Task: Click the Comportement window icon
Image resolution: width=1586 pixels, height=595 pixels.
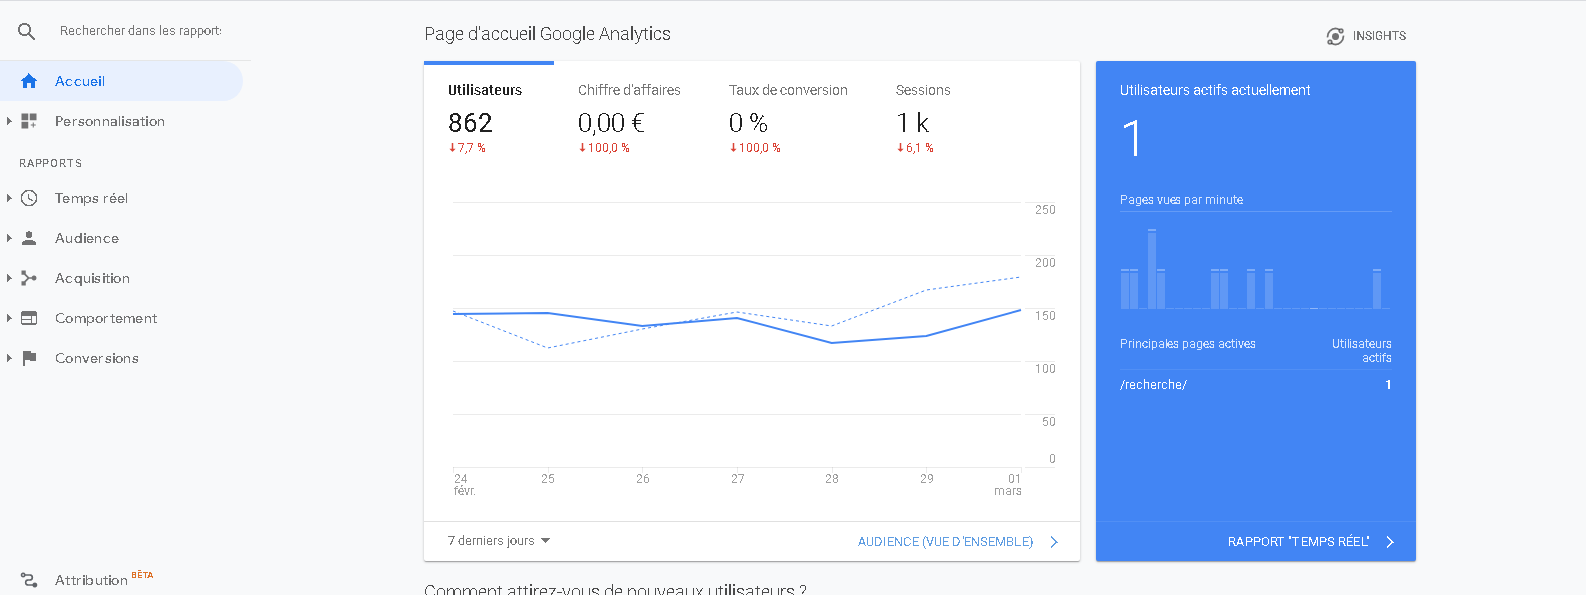Action: pos(29,318)
